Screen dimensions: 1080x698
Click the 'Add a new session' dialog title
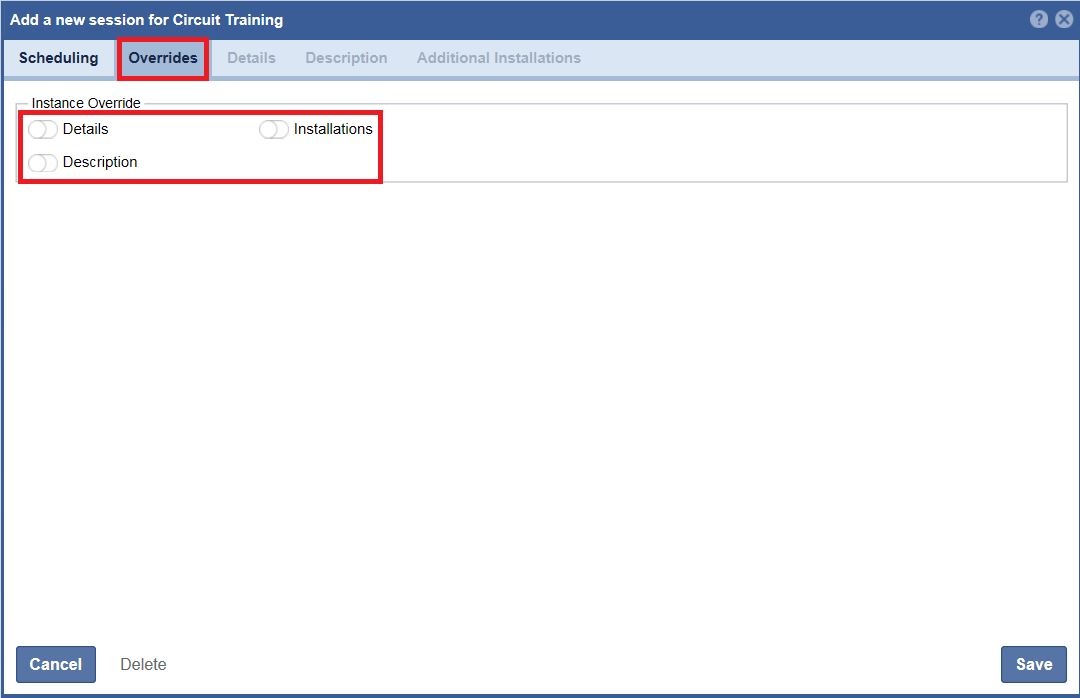tap(146, 20)
